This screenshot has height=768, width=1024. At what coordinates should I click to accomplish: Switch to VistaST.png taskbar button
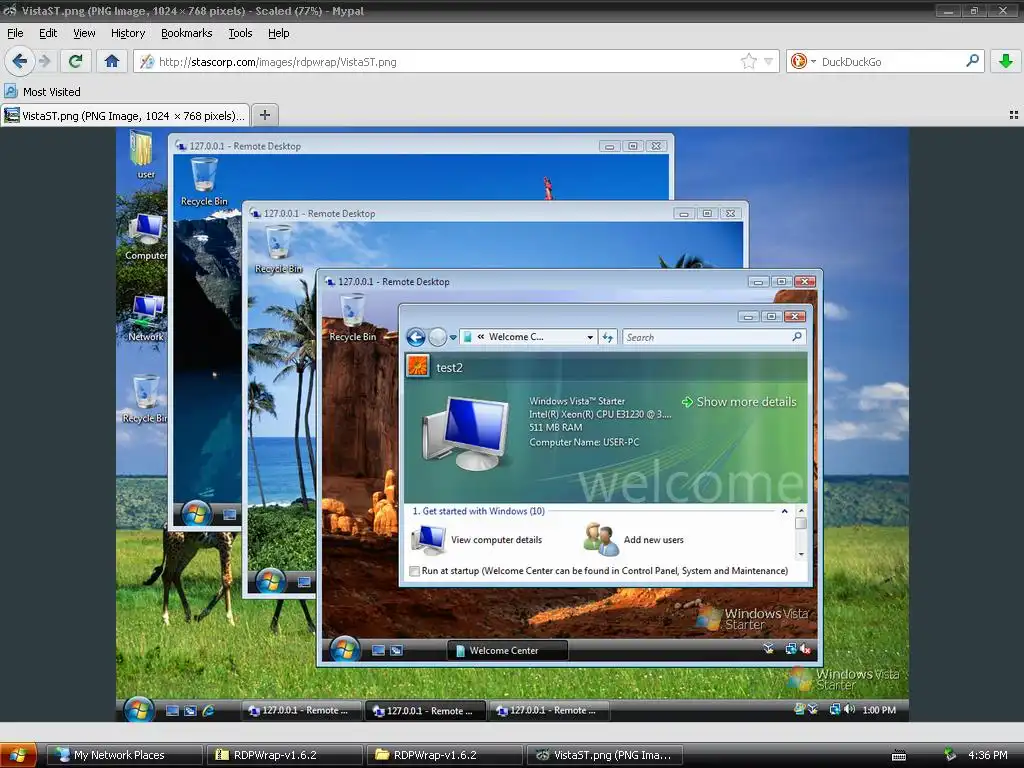pos(605,755)
